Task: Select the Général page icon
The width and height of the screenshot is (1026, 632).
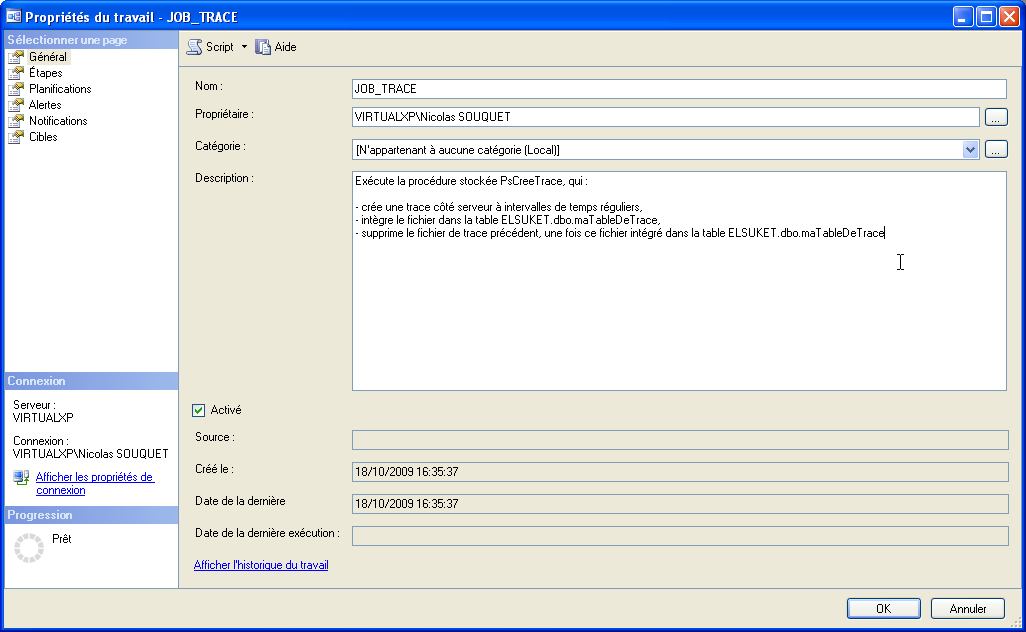Action: click(x=15, y=57)
